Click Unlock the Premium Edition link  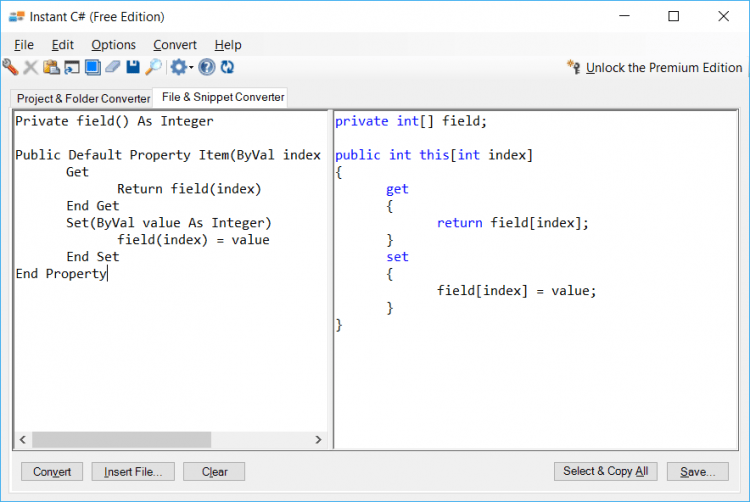(663, 68)
